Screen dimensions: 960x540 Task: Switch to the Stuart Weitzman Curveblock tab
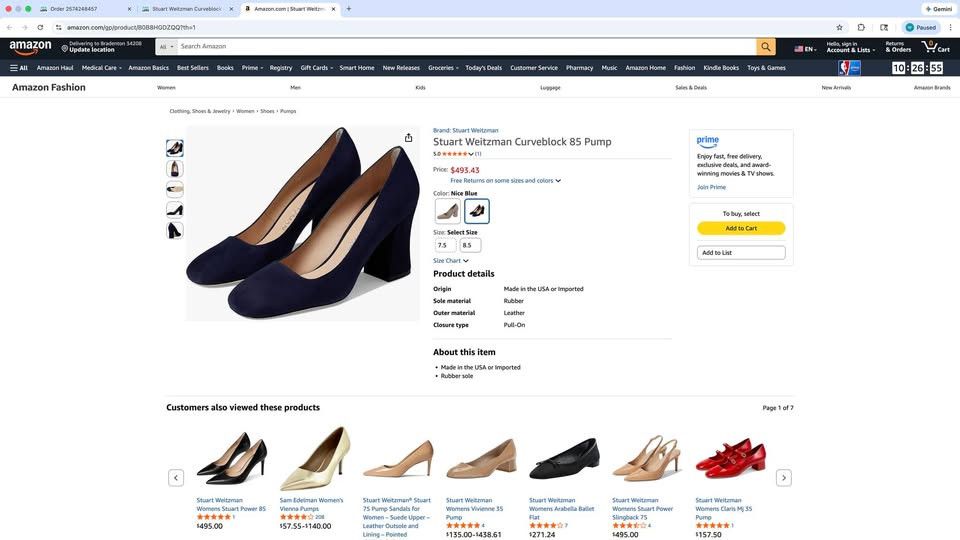pos(186,9)
